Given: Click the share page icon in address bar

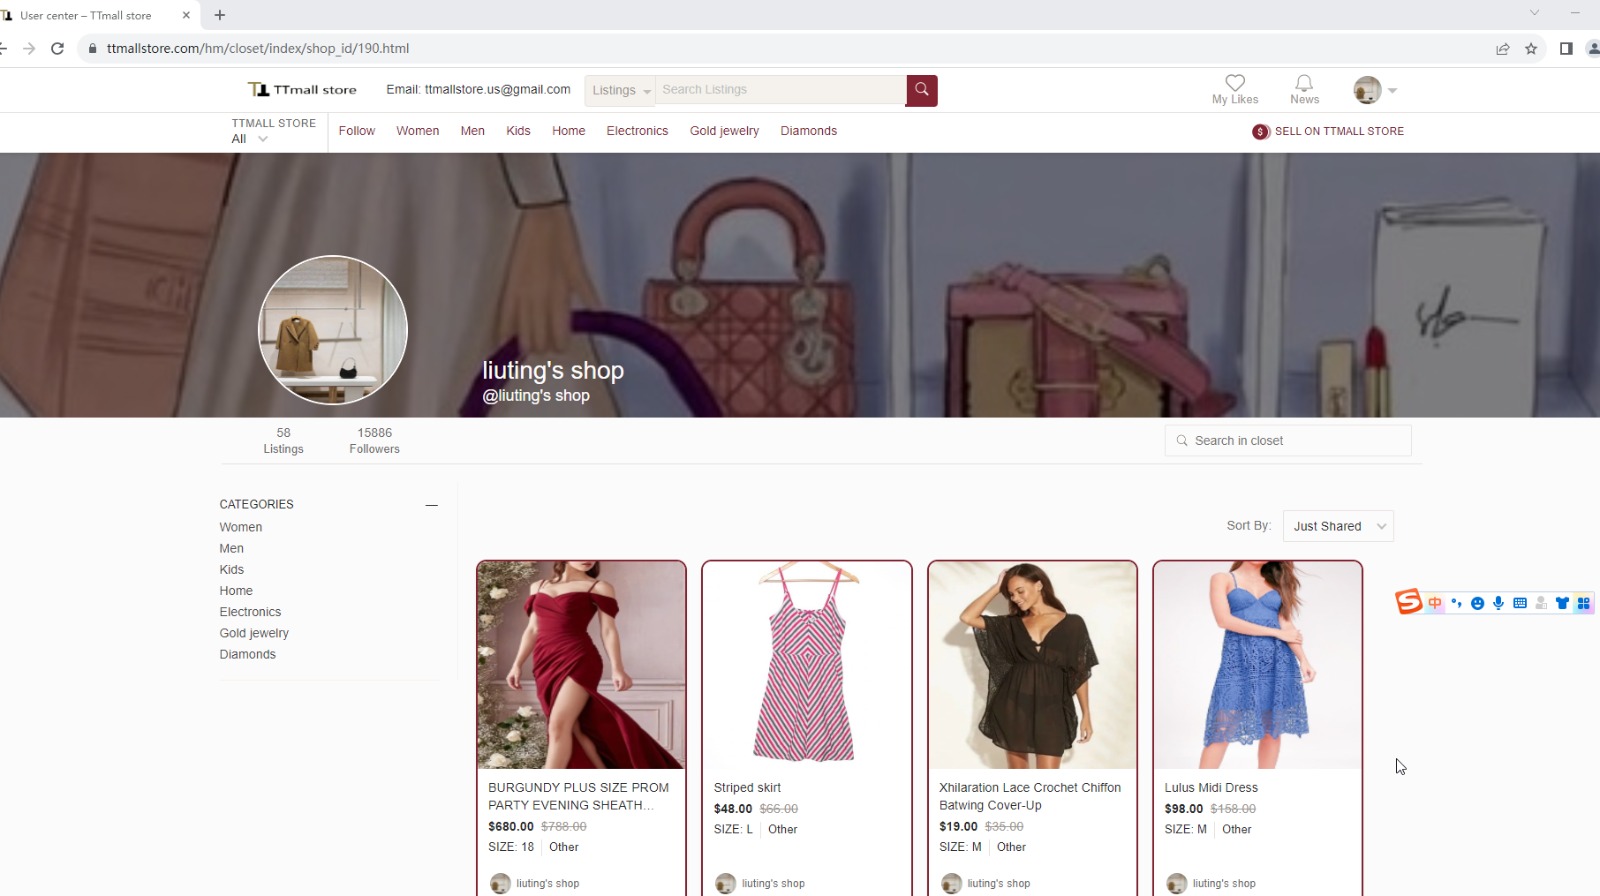Looking at the screenshot, I should [1502, 48].
